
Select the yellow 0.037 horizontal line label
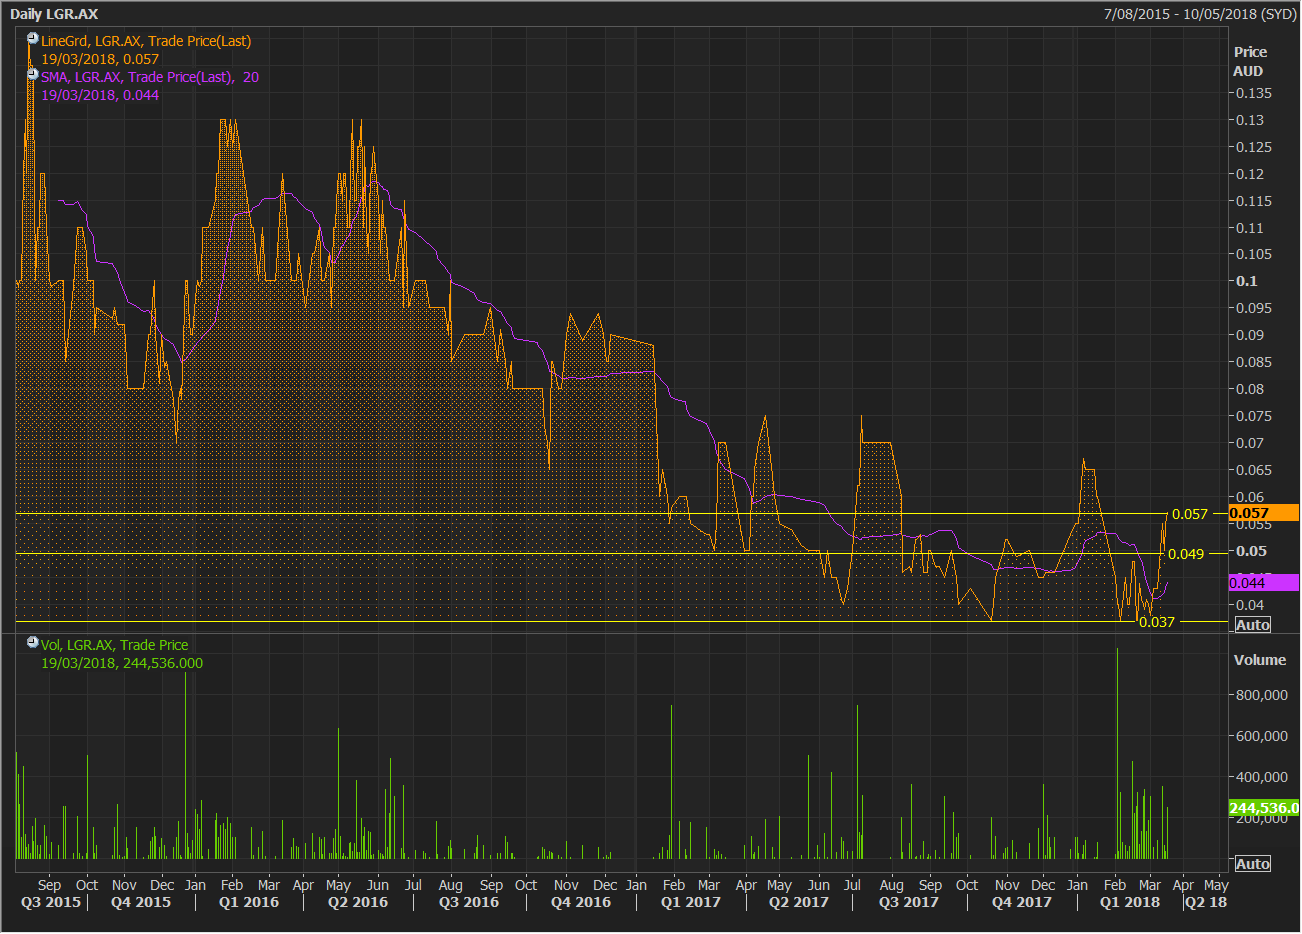[1157, 622]
